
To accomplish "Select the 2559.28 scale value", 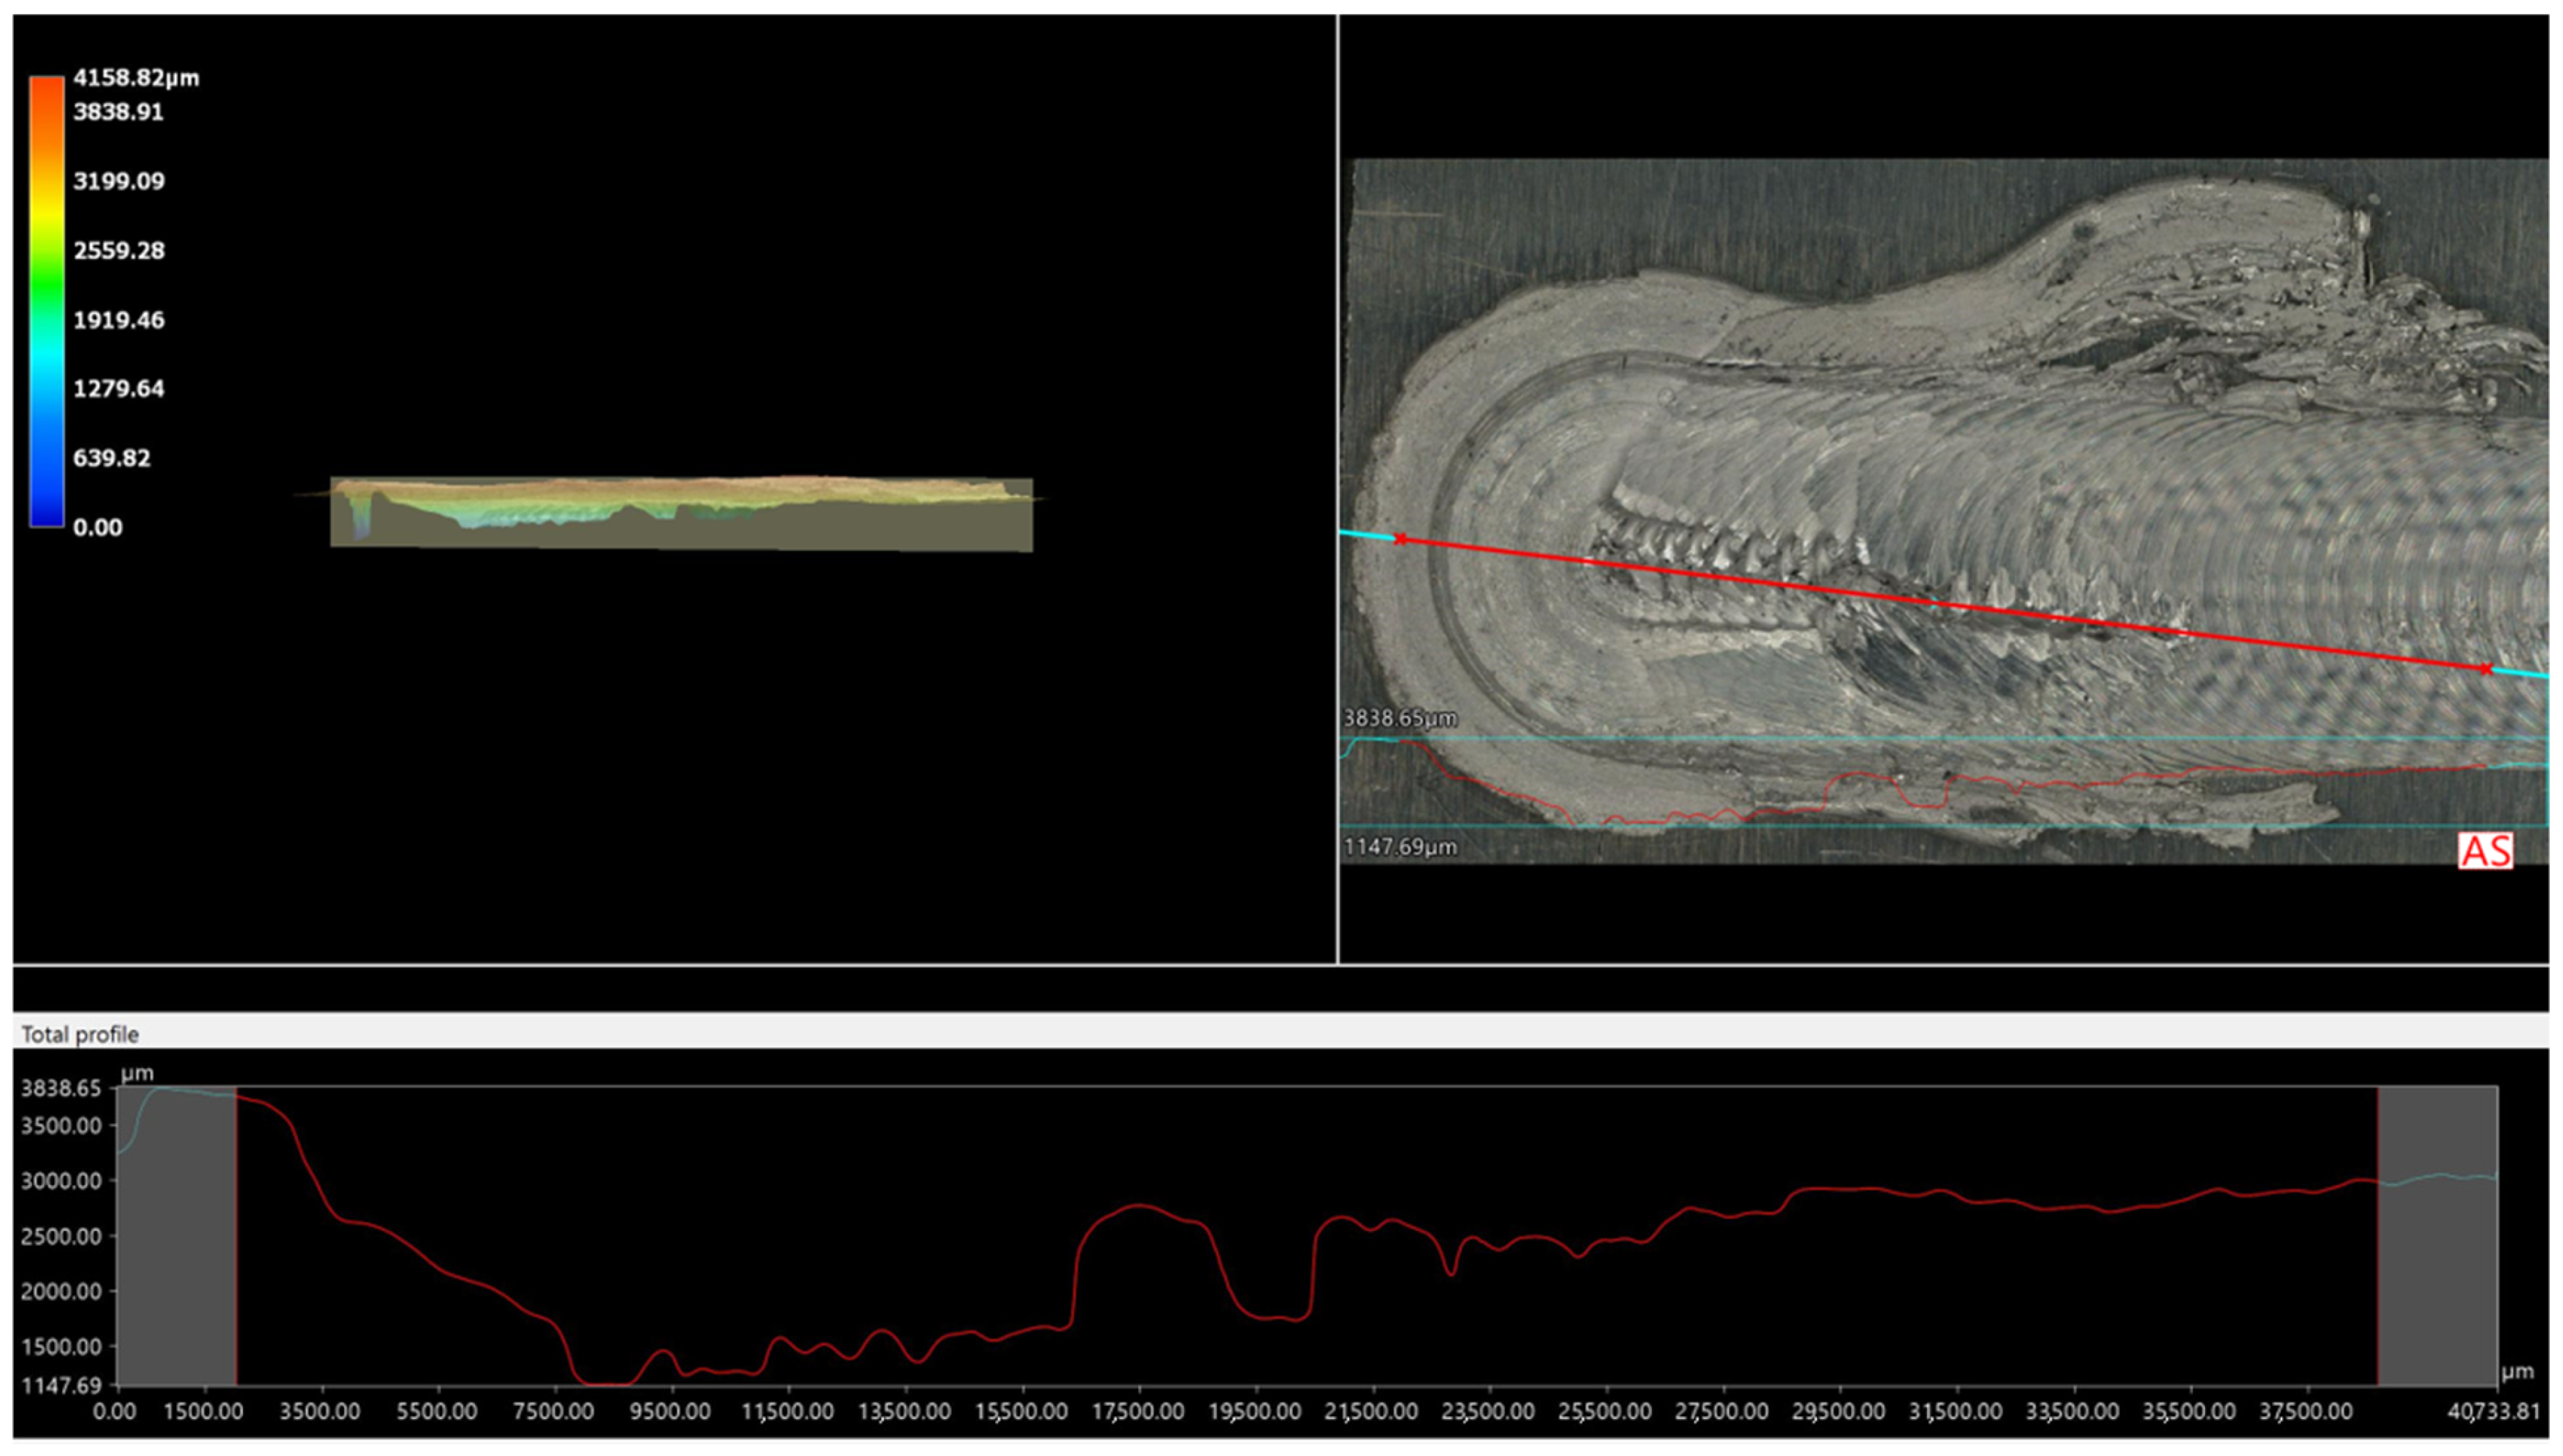I will [119, 250].
